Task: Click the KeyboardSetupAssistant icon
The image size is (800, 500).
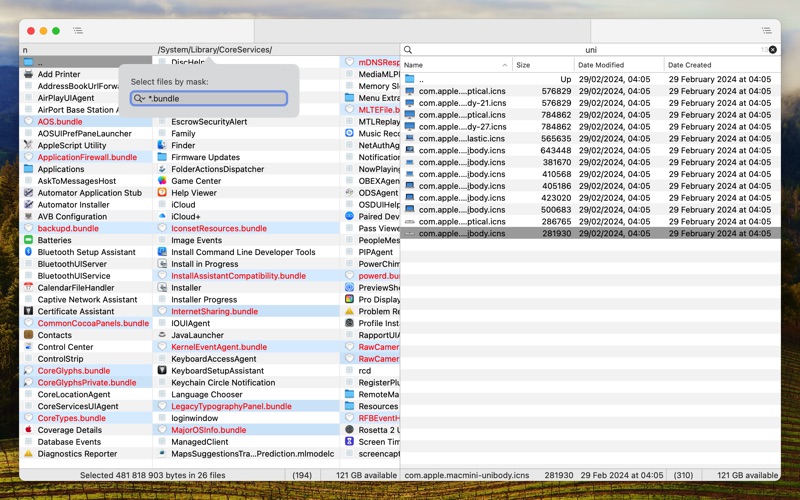Action: point(162,370)
